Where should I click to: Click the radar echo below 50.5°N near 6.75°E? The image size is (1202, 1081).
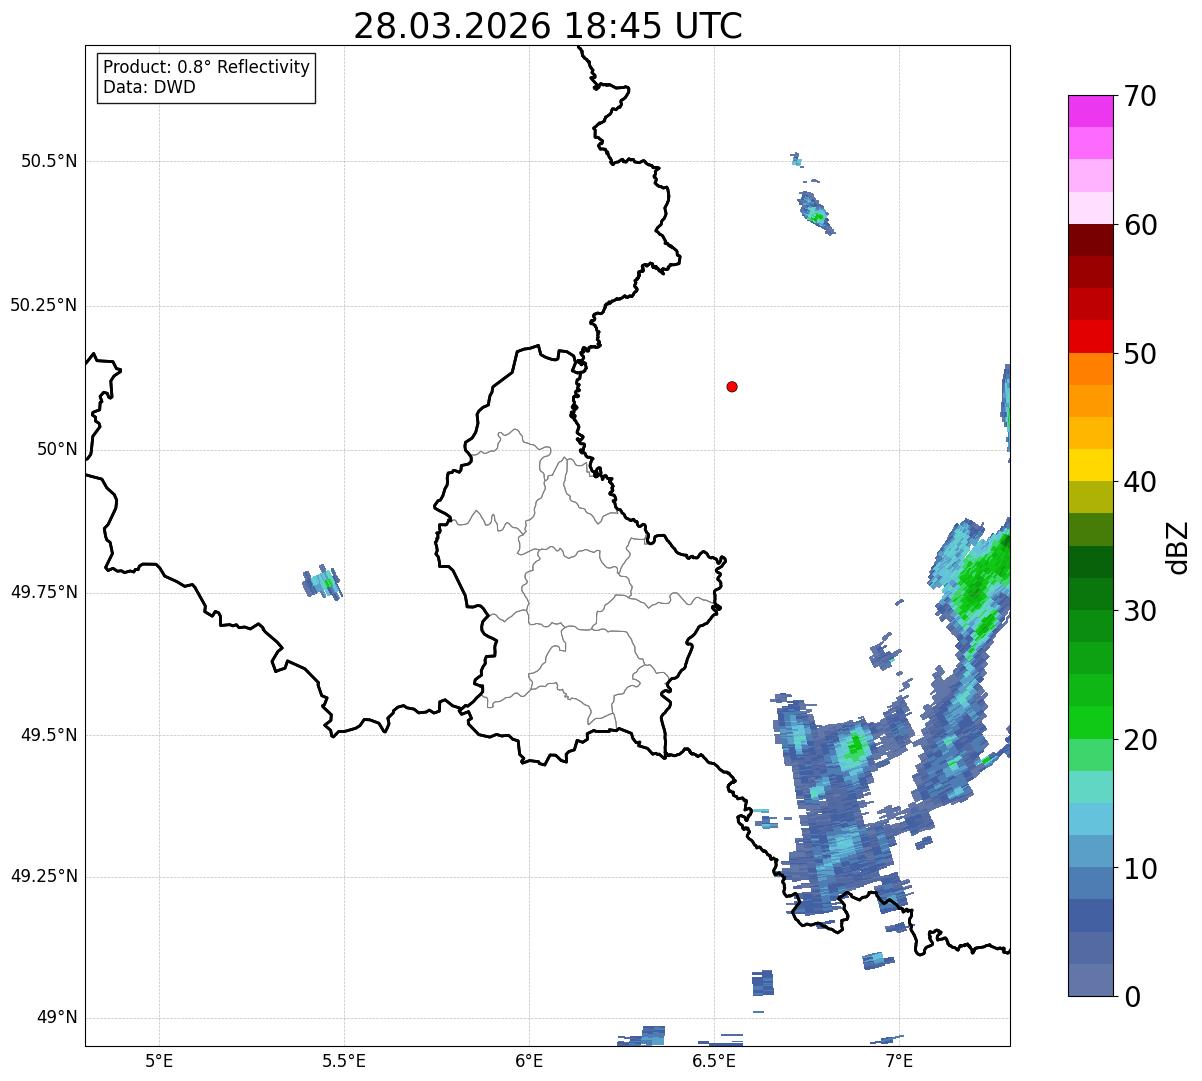[x=815, y=213]
